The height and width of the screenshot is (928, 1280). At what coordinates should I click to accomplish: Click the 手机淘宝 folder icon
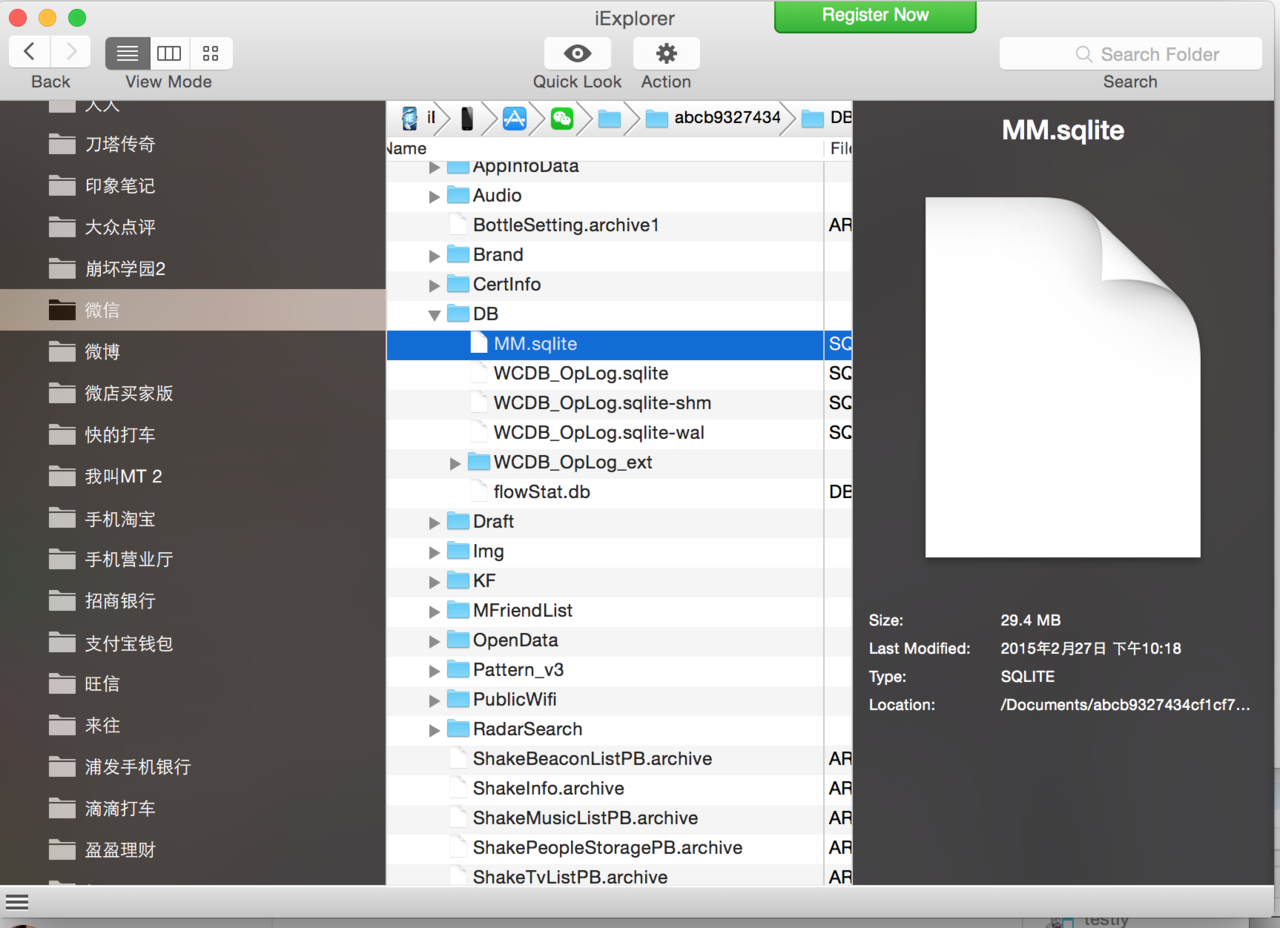pyautogui.click(x=62, y=519)
